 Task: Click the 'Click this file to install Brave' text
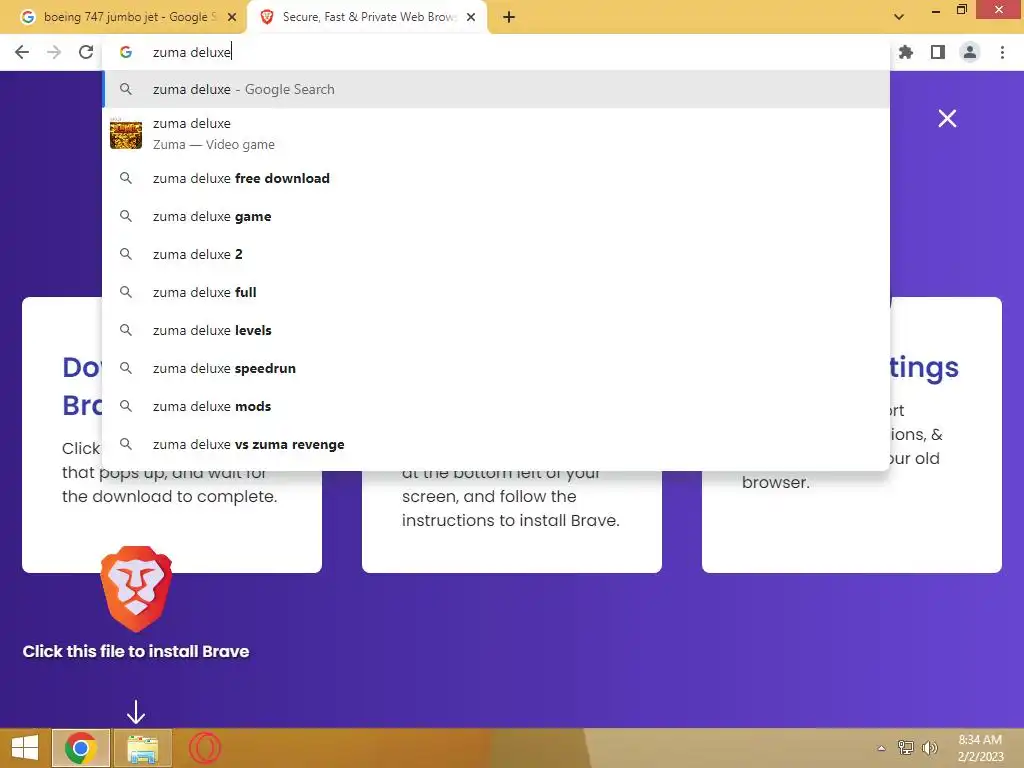136,652
